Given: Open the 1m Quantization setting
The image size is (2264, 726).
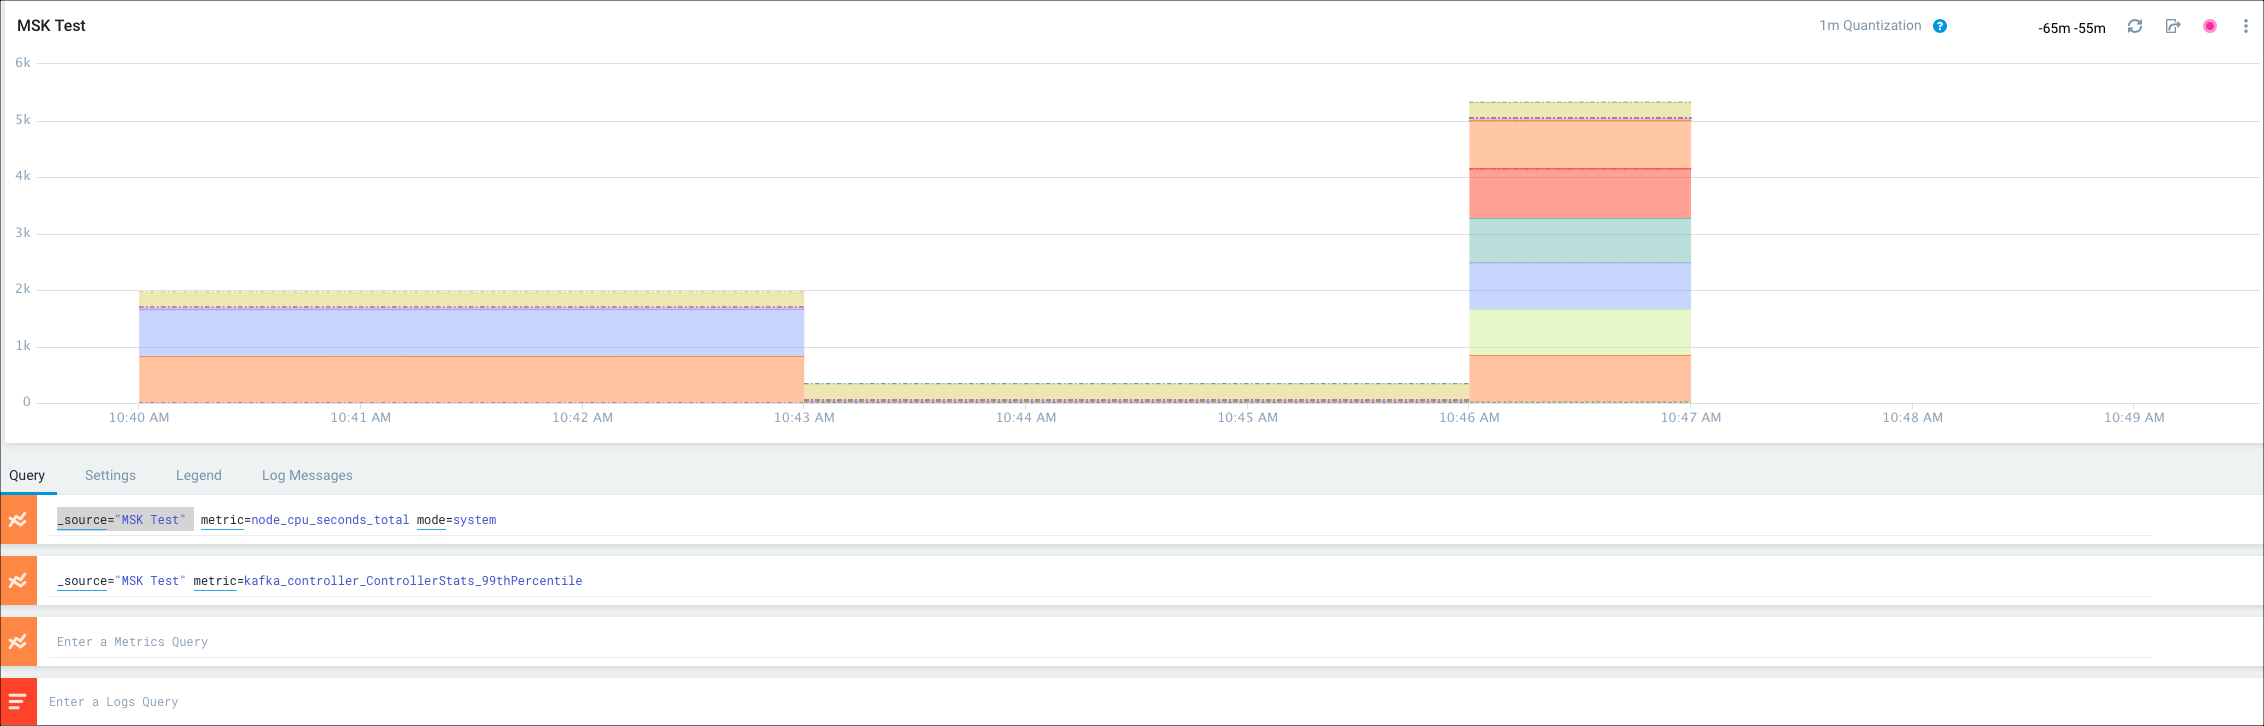Looking at the screenshot, I should pos(1870,26).
